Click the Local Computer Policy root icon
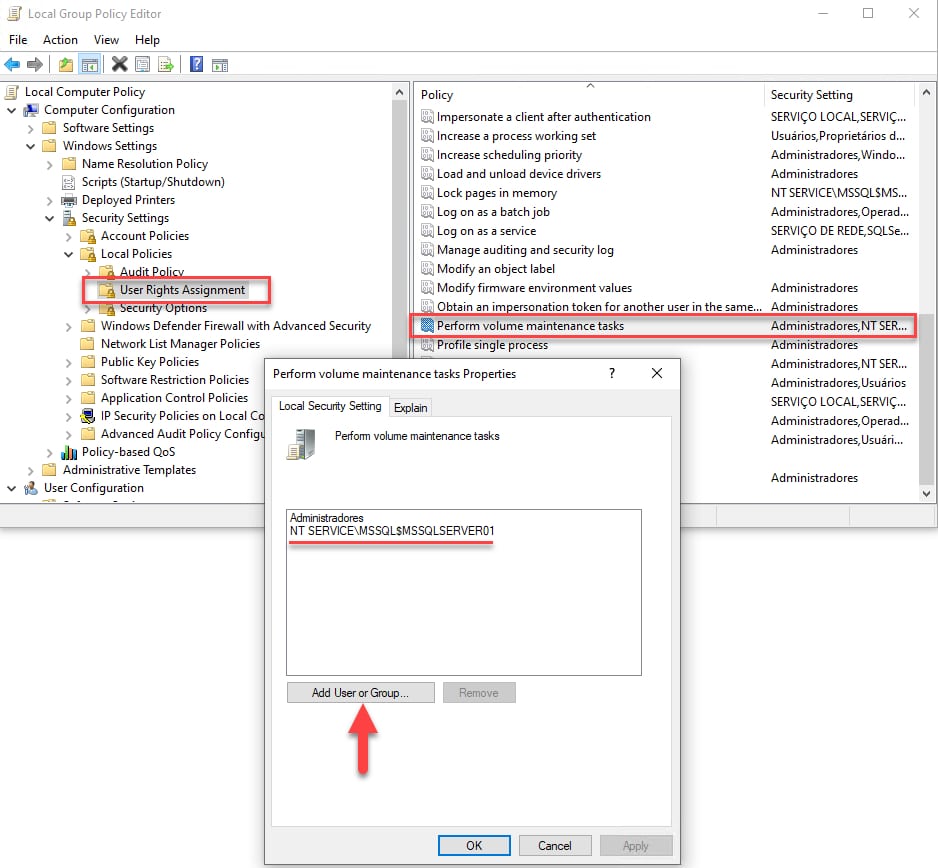938x868 pixels. [11, 92]
